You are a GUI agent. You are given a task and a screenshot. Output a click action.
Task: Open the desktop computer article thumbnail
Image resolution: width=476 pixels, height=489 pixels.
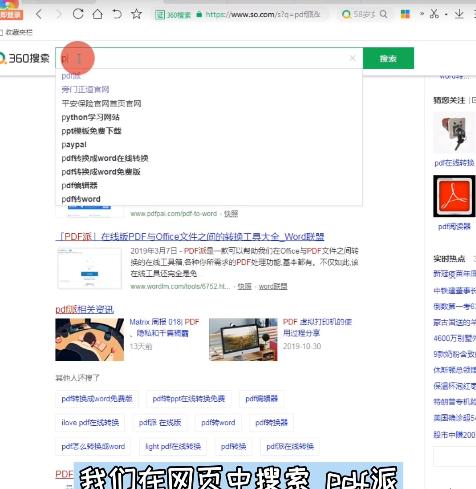coord(243,339)
